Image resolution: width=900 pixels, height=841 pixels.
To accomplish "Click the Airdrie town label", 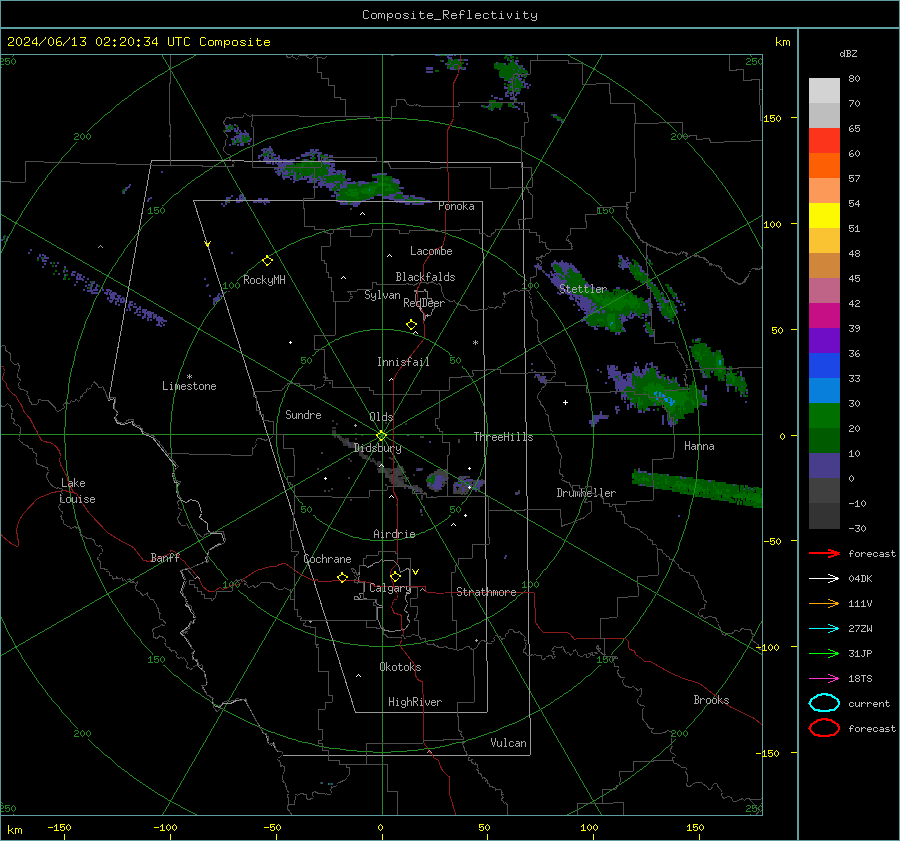I will tap(394, 534).
